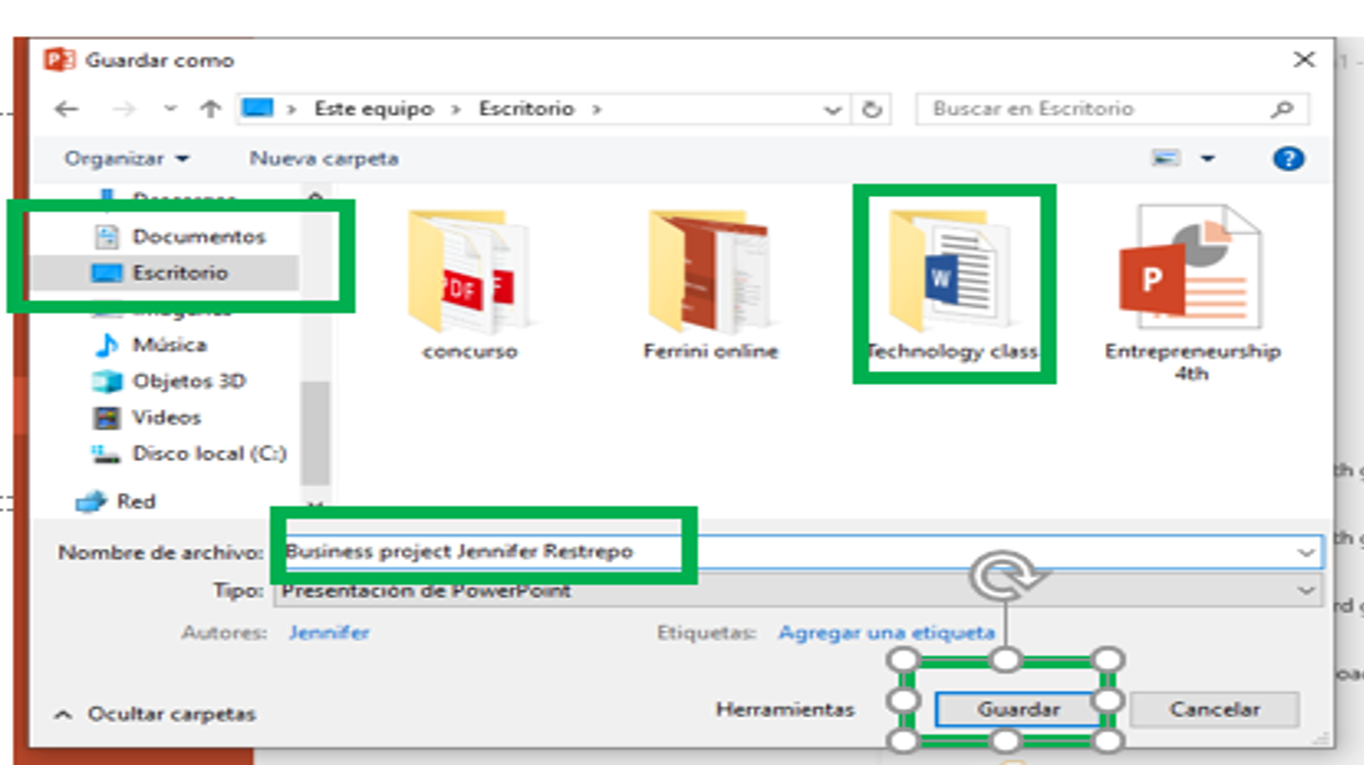The image size is (1364, 765).
Task: Open the help question mark icon
Action: (x=1288, y=158)
